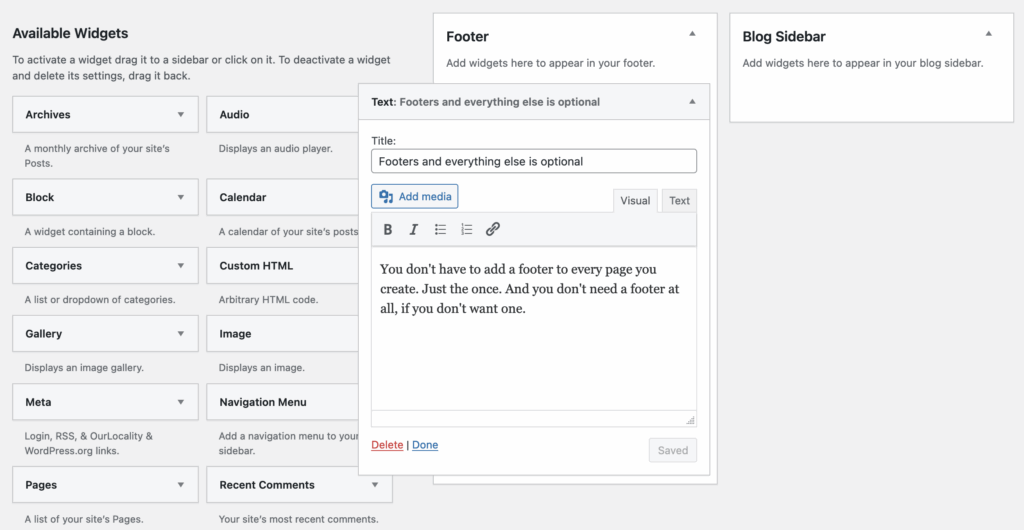Switch to the Text editor tab
Viewport: 1024px width, 530px height.
point(679,201)
